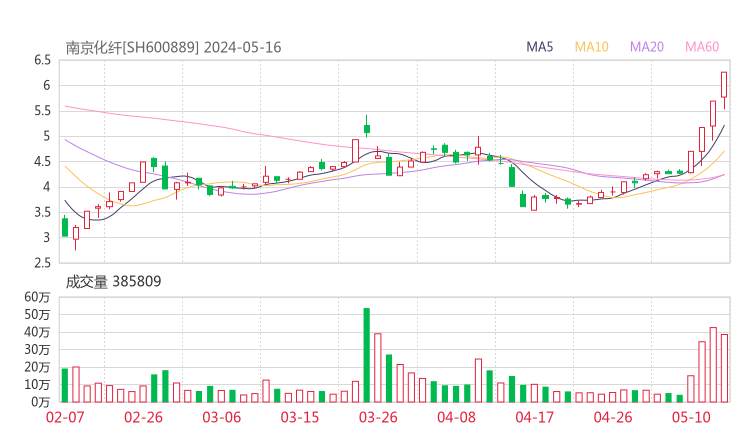Click the MA5 legend label

[539, 47]
